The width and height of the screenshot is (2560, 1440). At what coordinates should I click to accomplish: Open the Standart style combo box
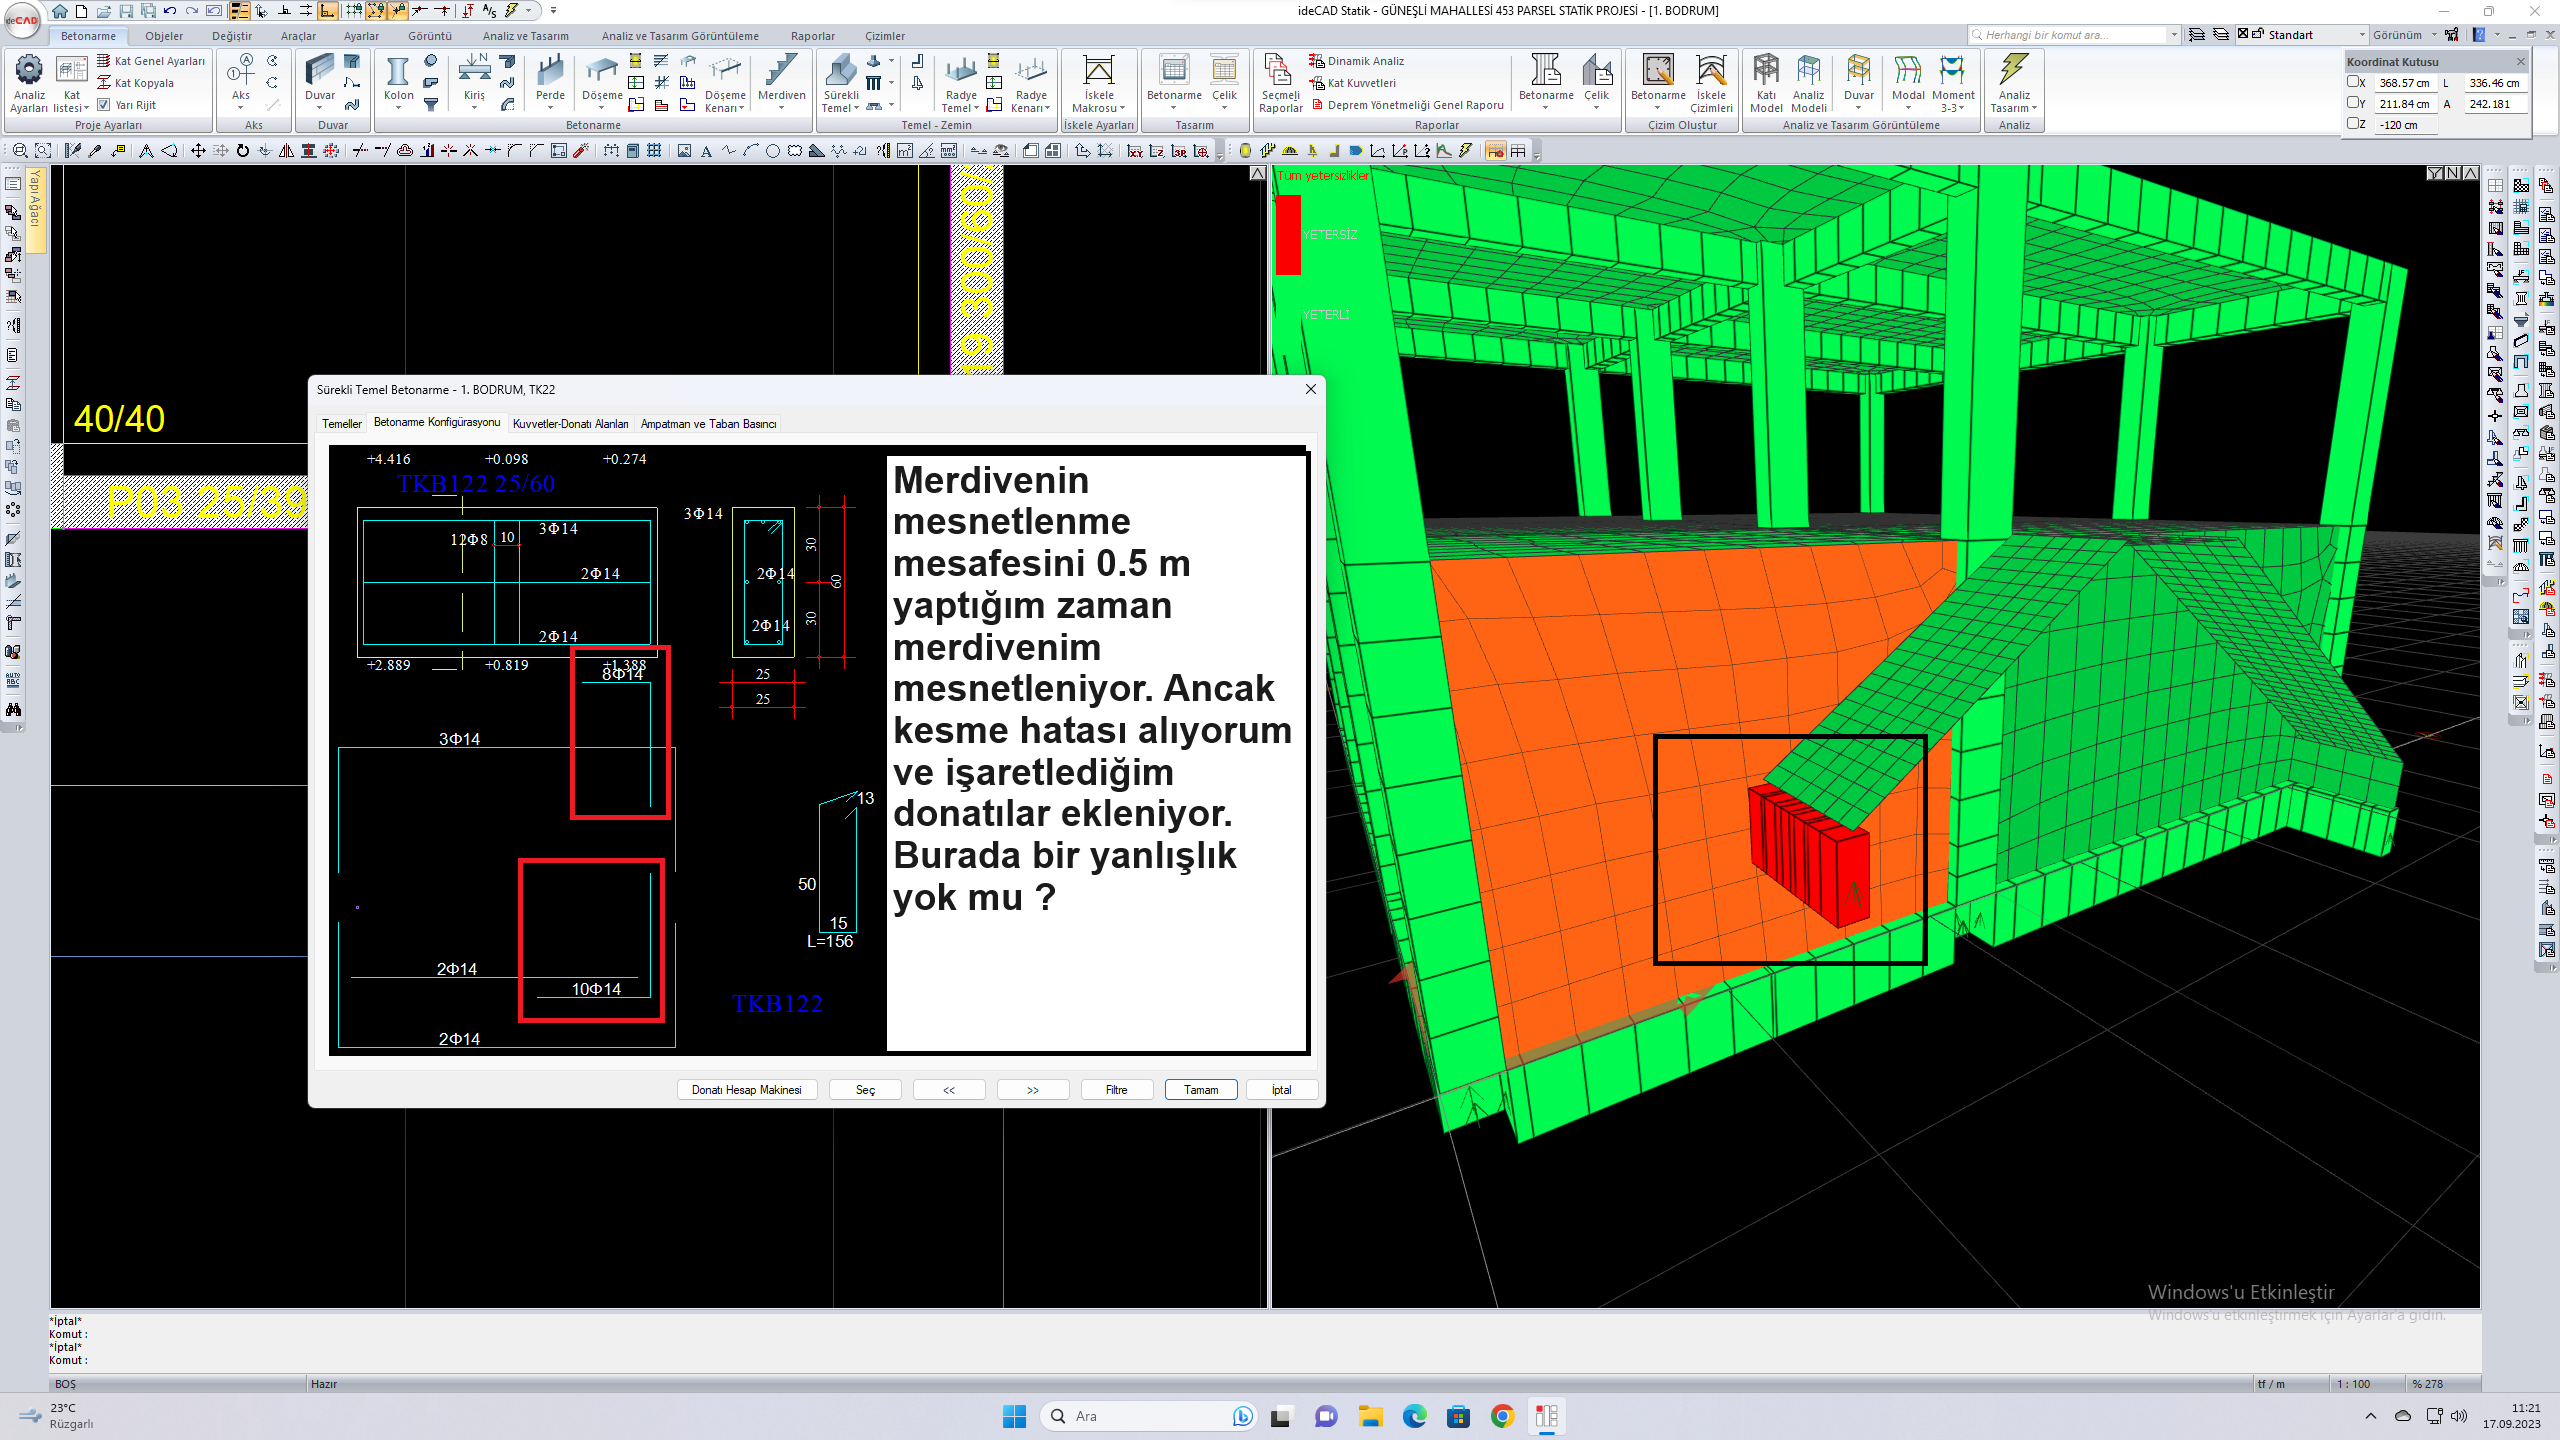(x=2303, y=34)
